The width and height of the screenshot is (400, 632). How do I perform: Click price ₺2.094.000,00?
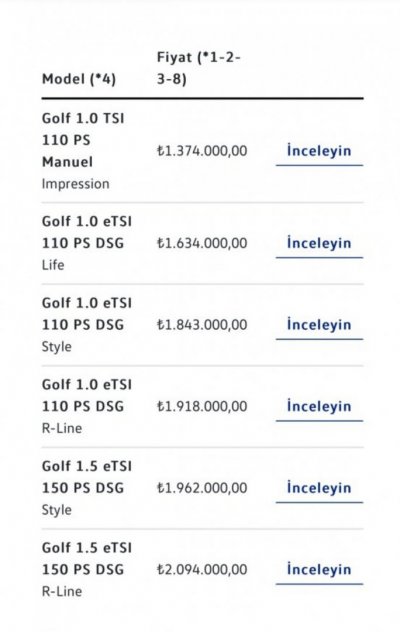pos(202,570)
